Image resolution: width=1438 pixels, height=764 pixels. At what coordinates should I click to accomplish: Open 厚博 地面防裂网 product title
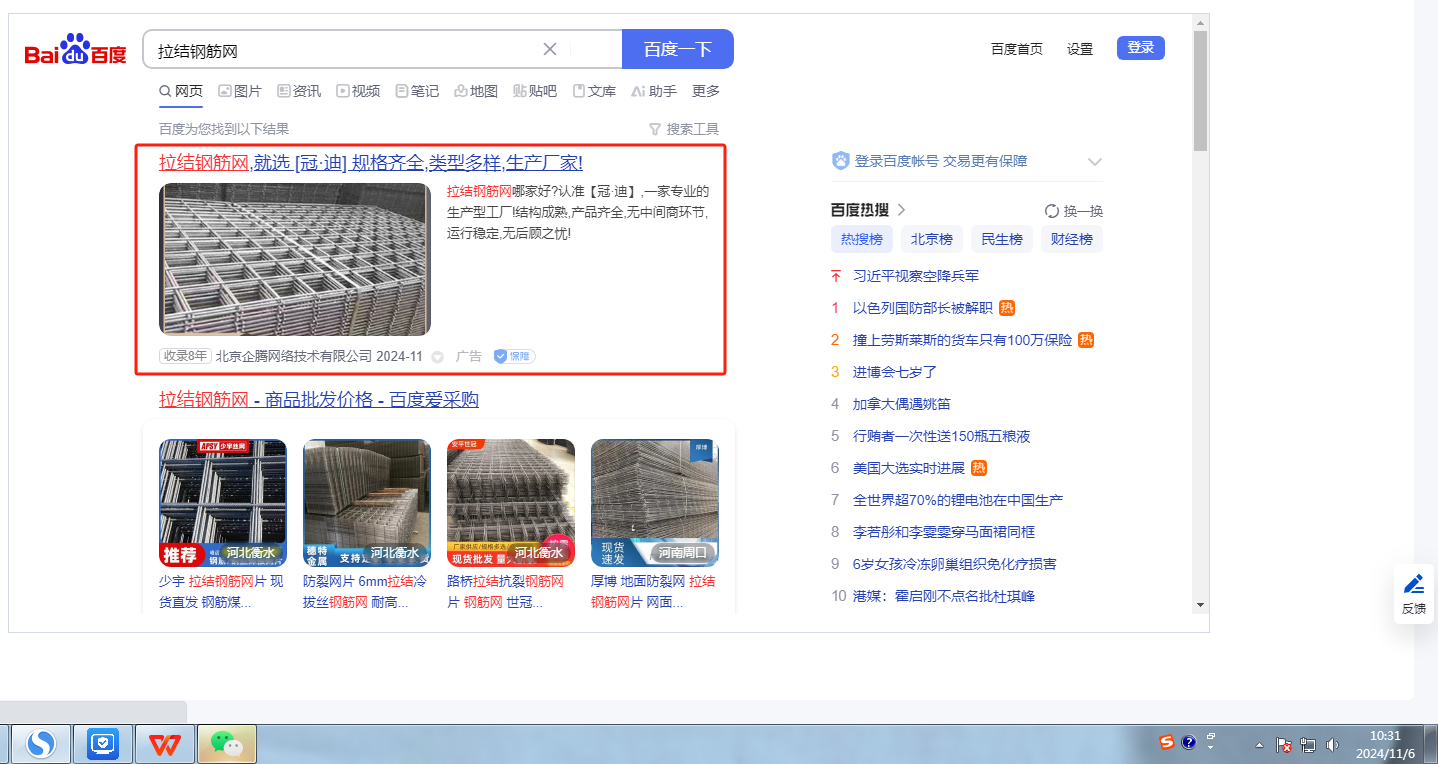point(653,592)
